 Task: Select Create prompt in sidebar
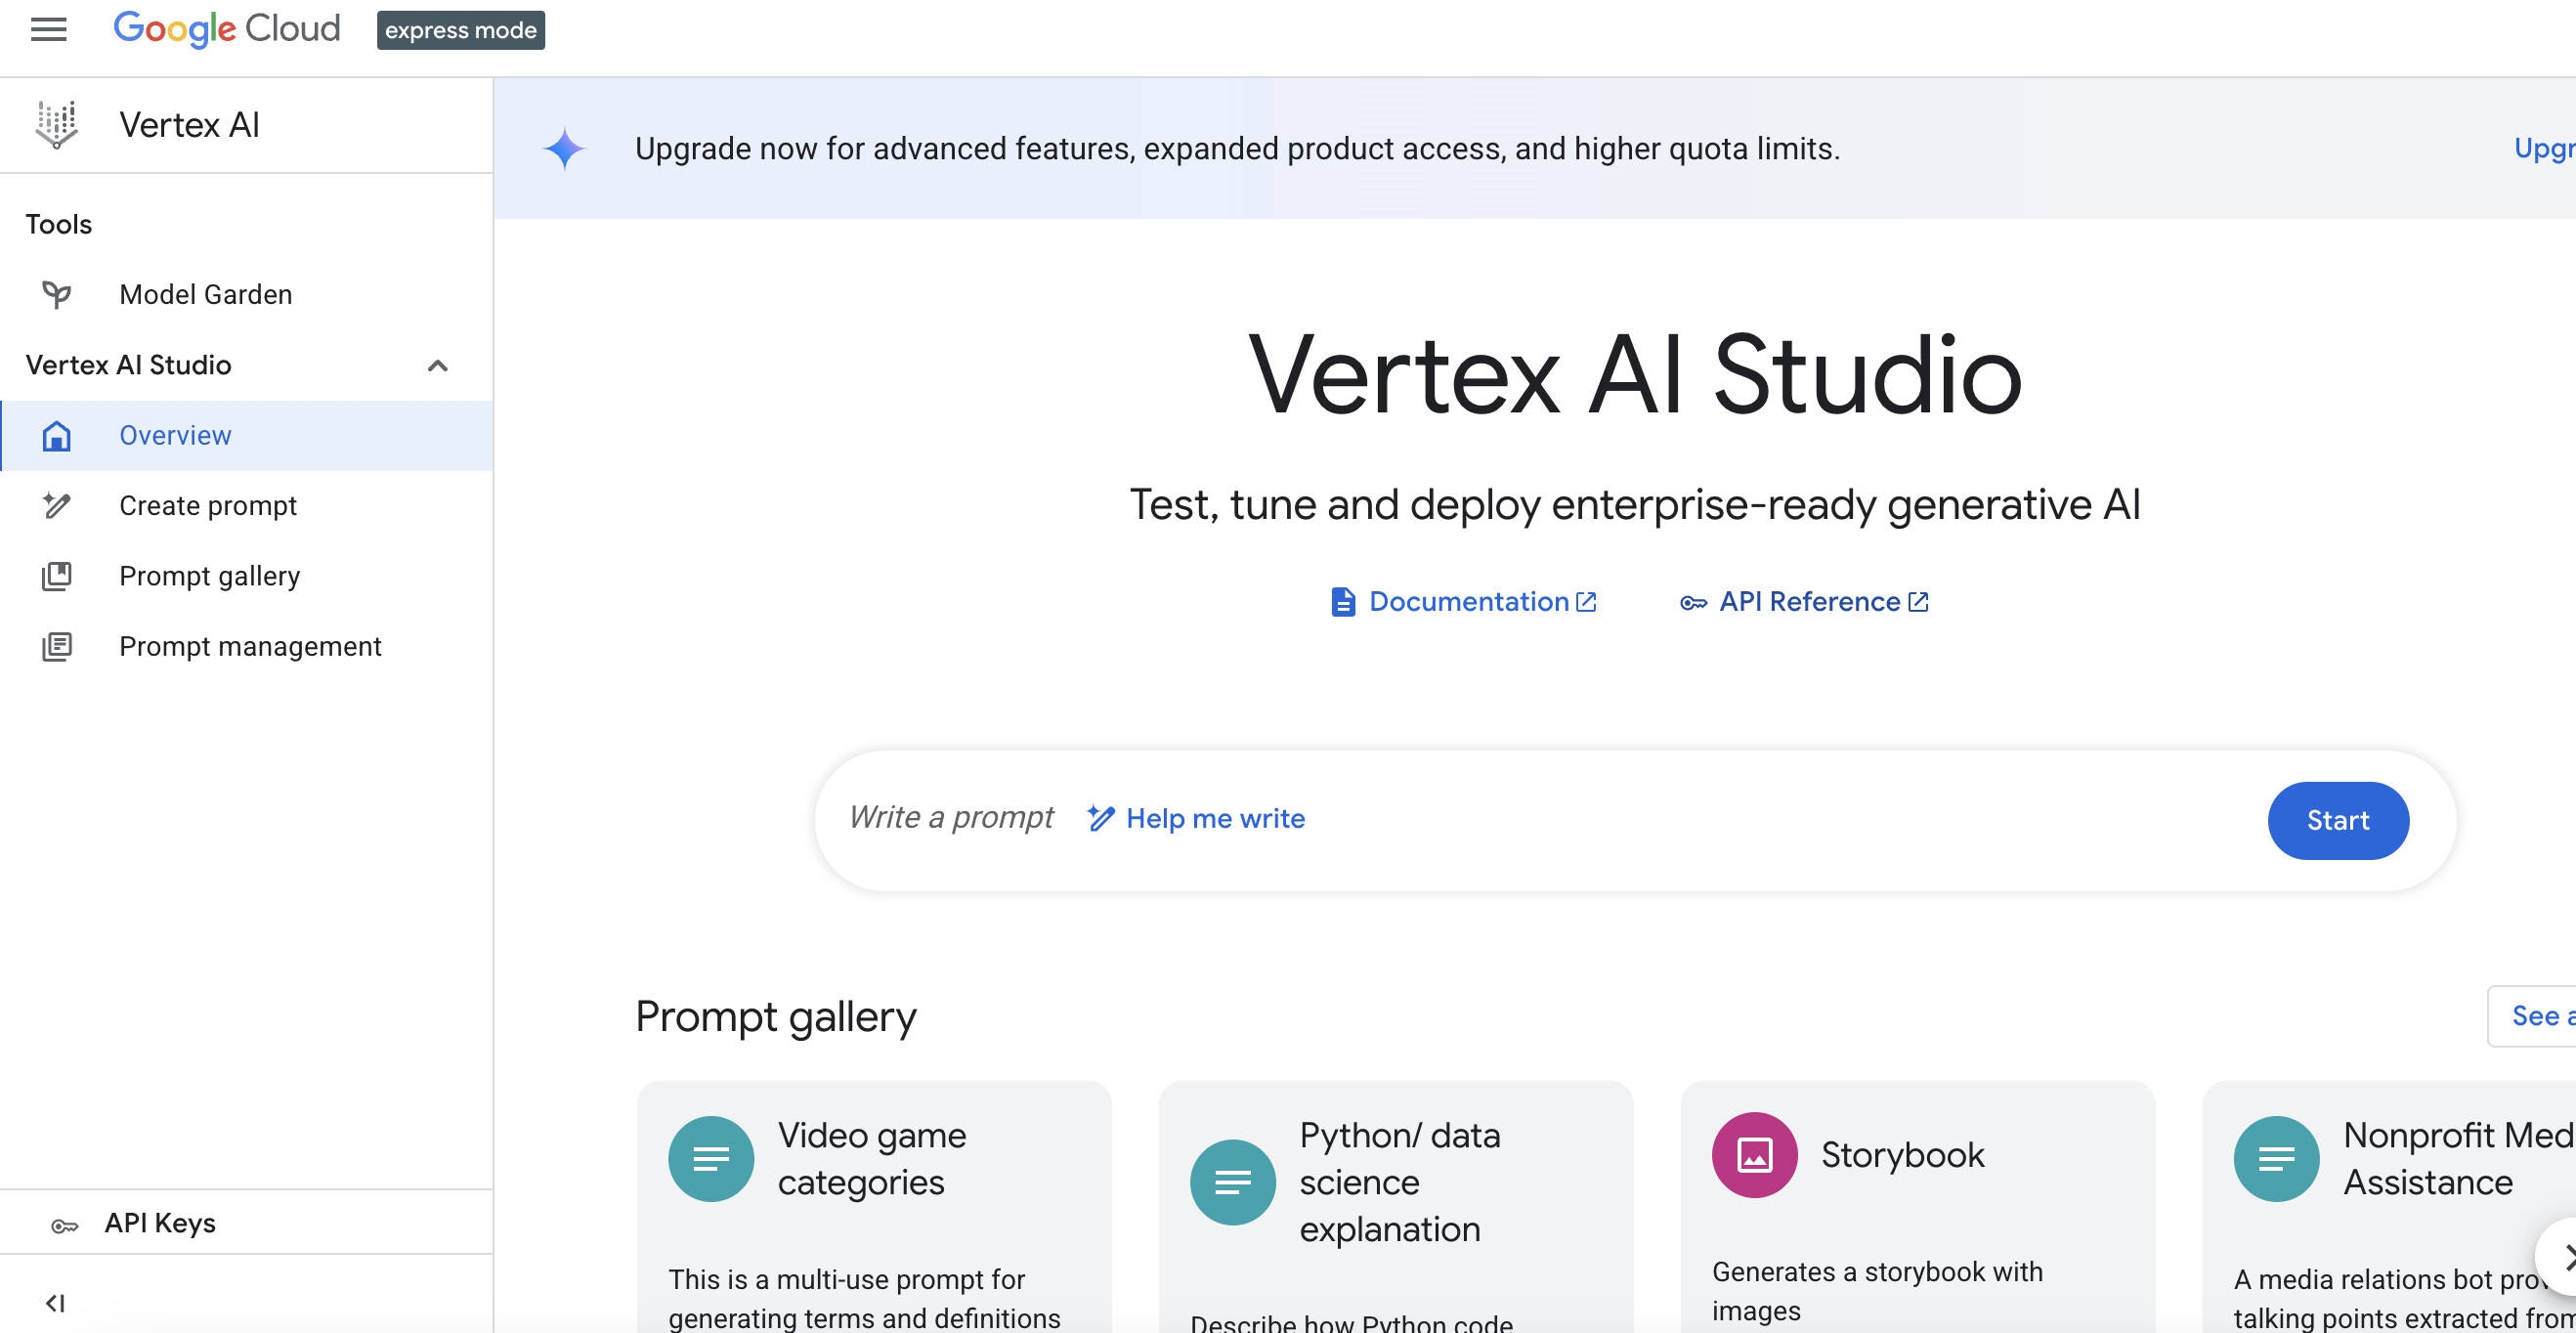pos(207,506)
